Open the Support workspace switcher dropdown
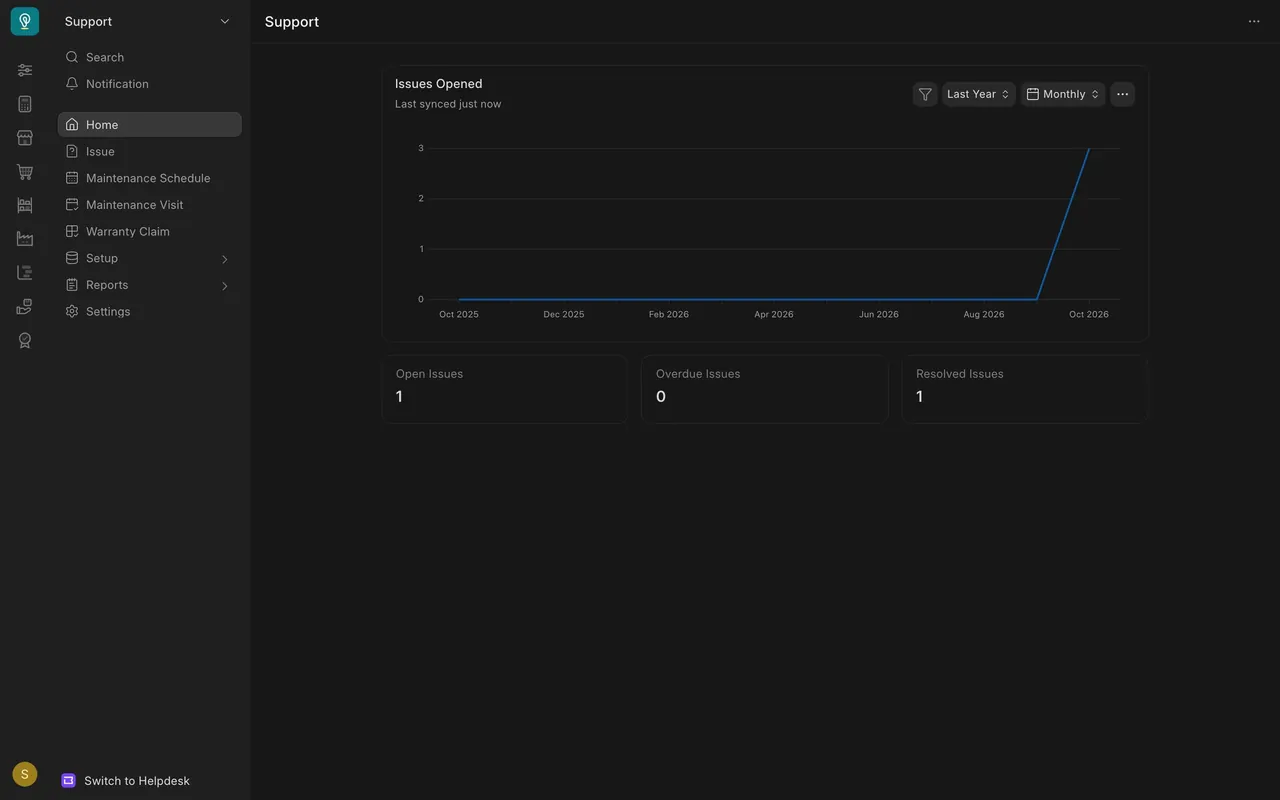The width and height of the screenshot is (1280, 800). tap(148, 21)
